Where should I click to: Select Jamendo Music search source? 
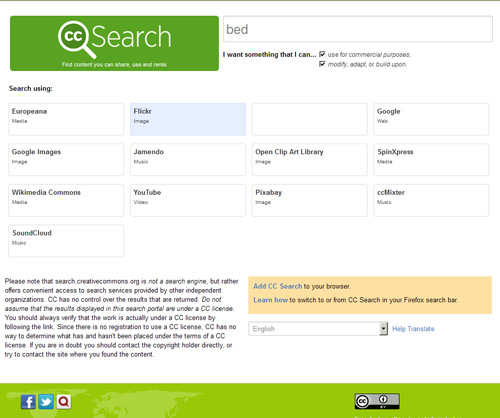coord(188,160)
